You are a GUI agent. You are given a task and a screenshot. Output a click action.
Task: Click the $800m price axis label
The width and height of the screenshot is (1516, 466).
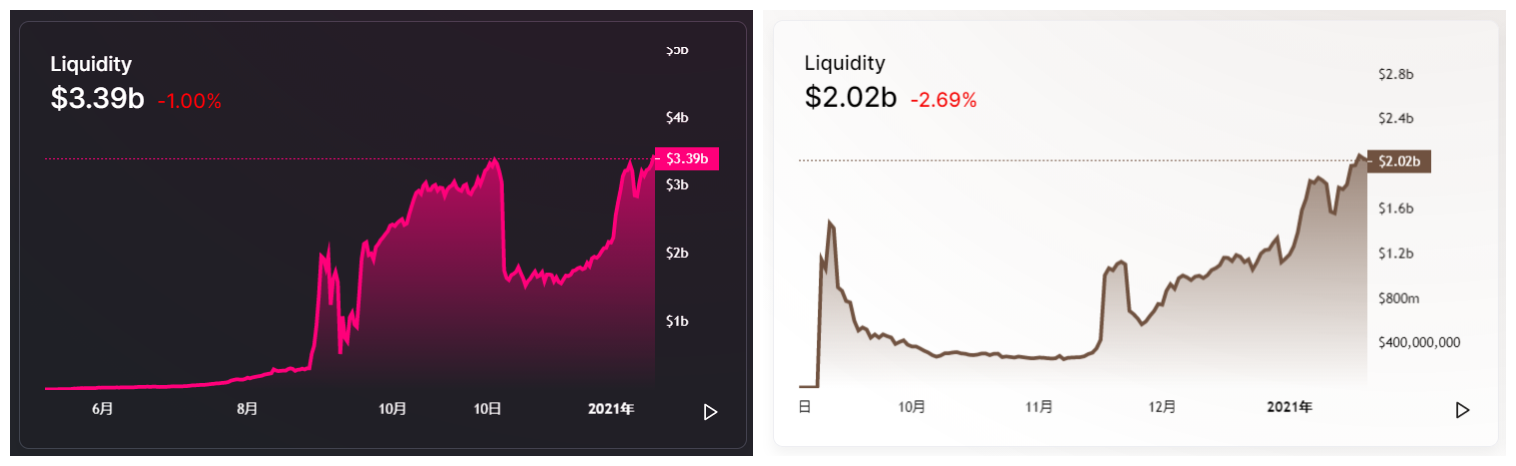tap(1397, 298)
